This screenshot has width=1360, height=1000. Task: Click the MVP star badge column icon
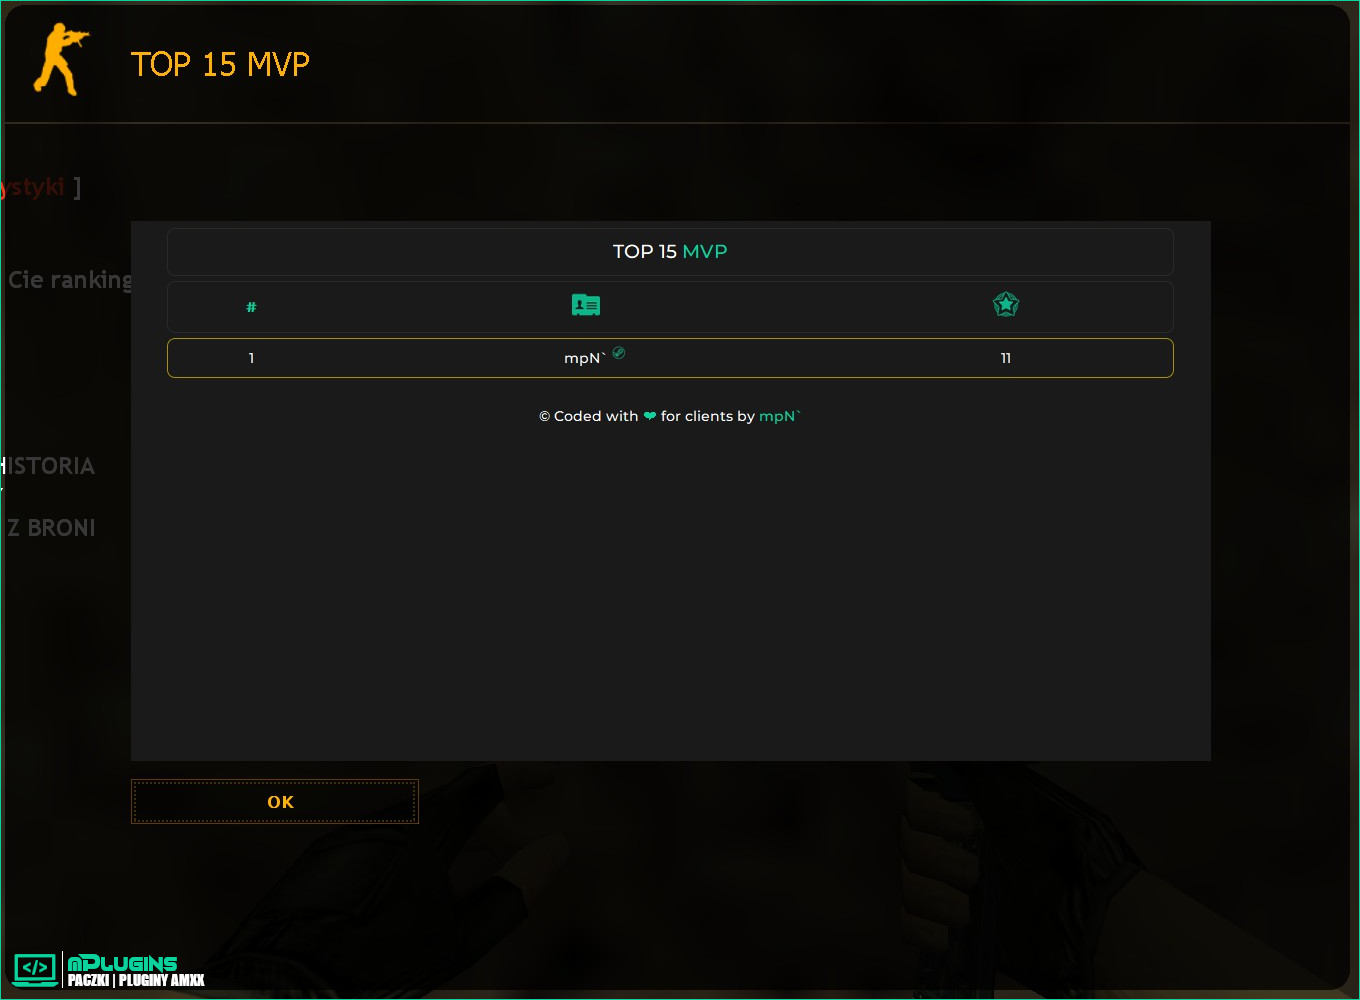click(1006, 304)
